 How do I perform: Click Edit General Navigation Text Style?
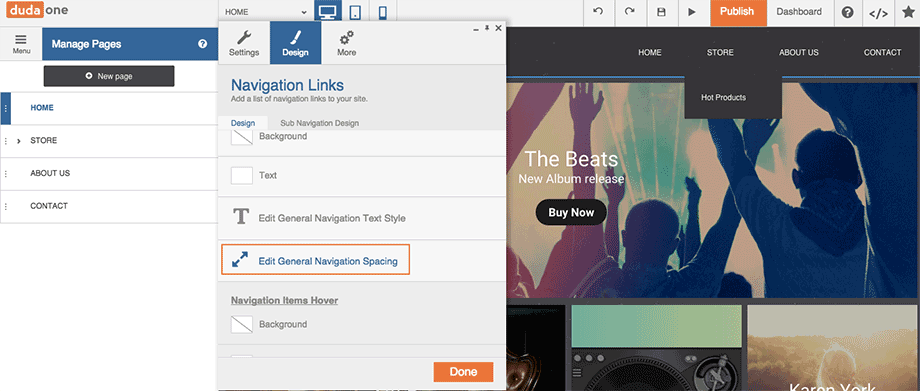pyautogui.click(x=332, y=218)
